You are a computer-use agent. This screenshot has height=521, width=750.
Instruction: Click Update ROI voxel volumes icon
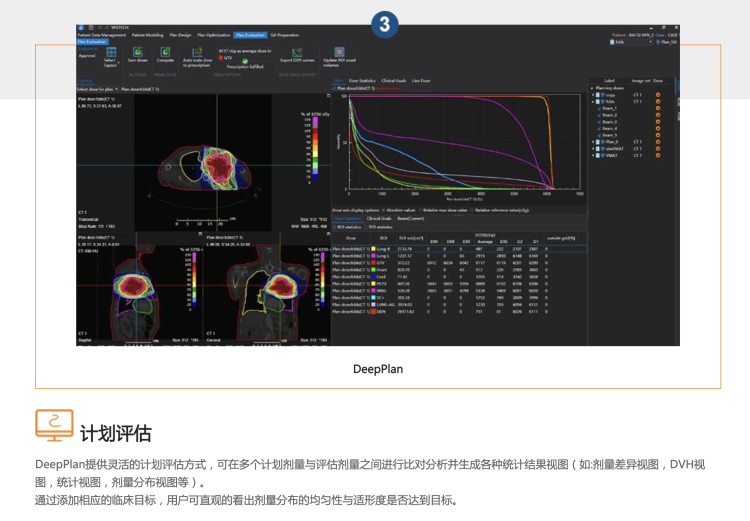tap(339, 52)
